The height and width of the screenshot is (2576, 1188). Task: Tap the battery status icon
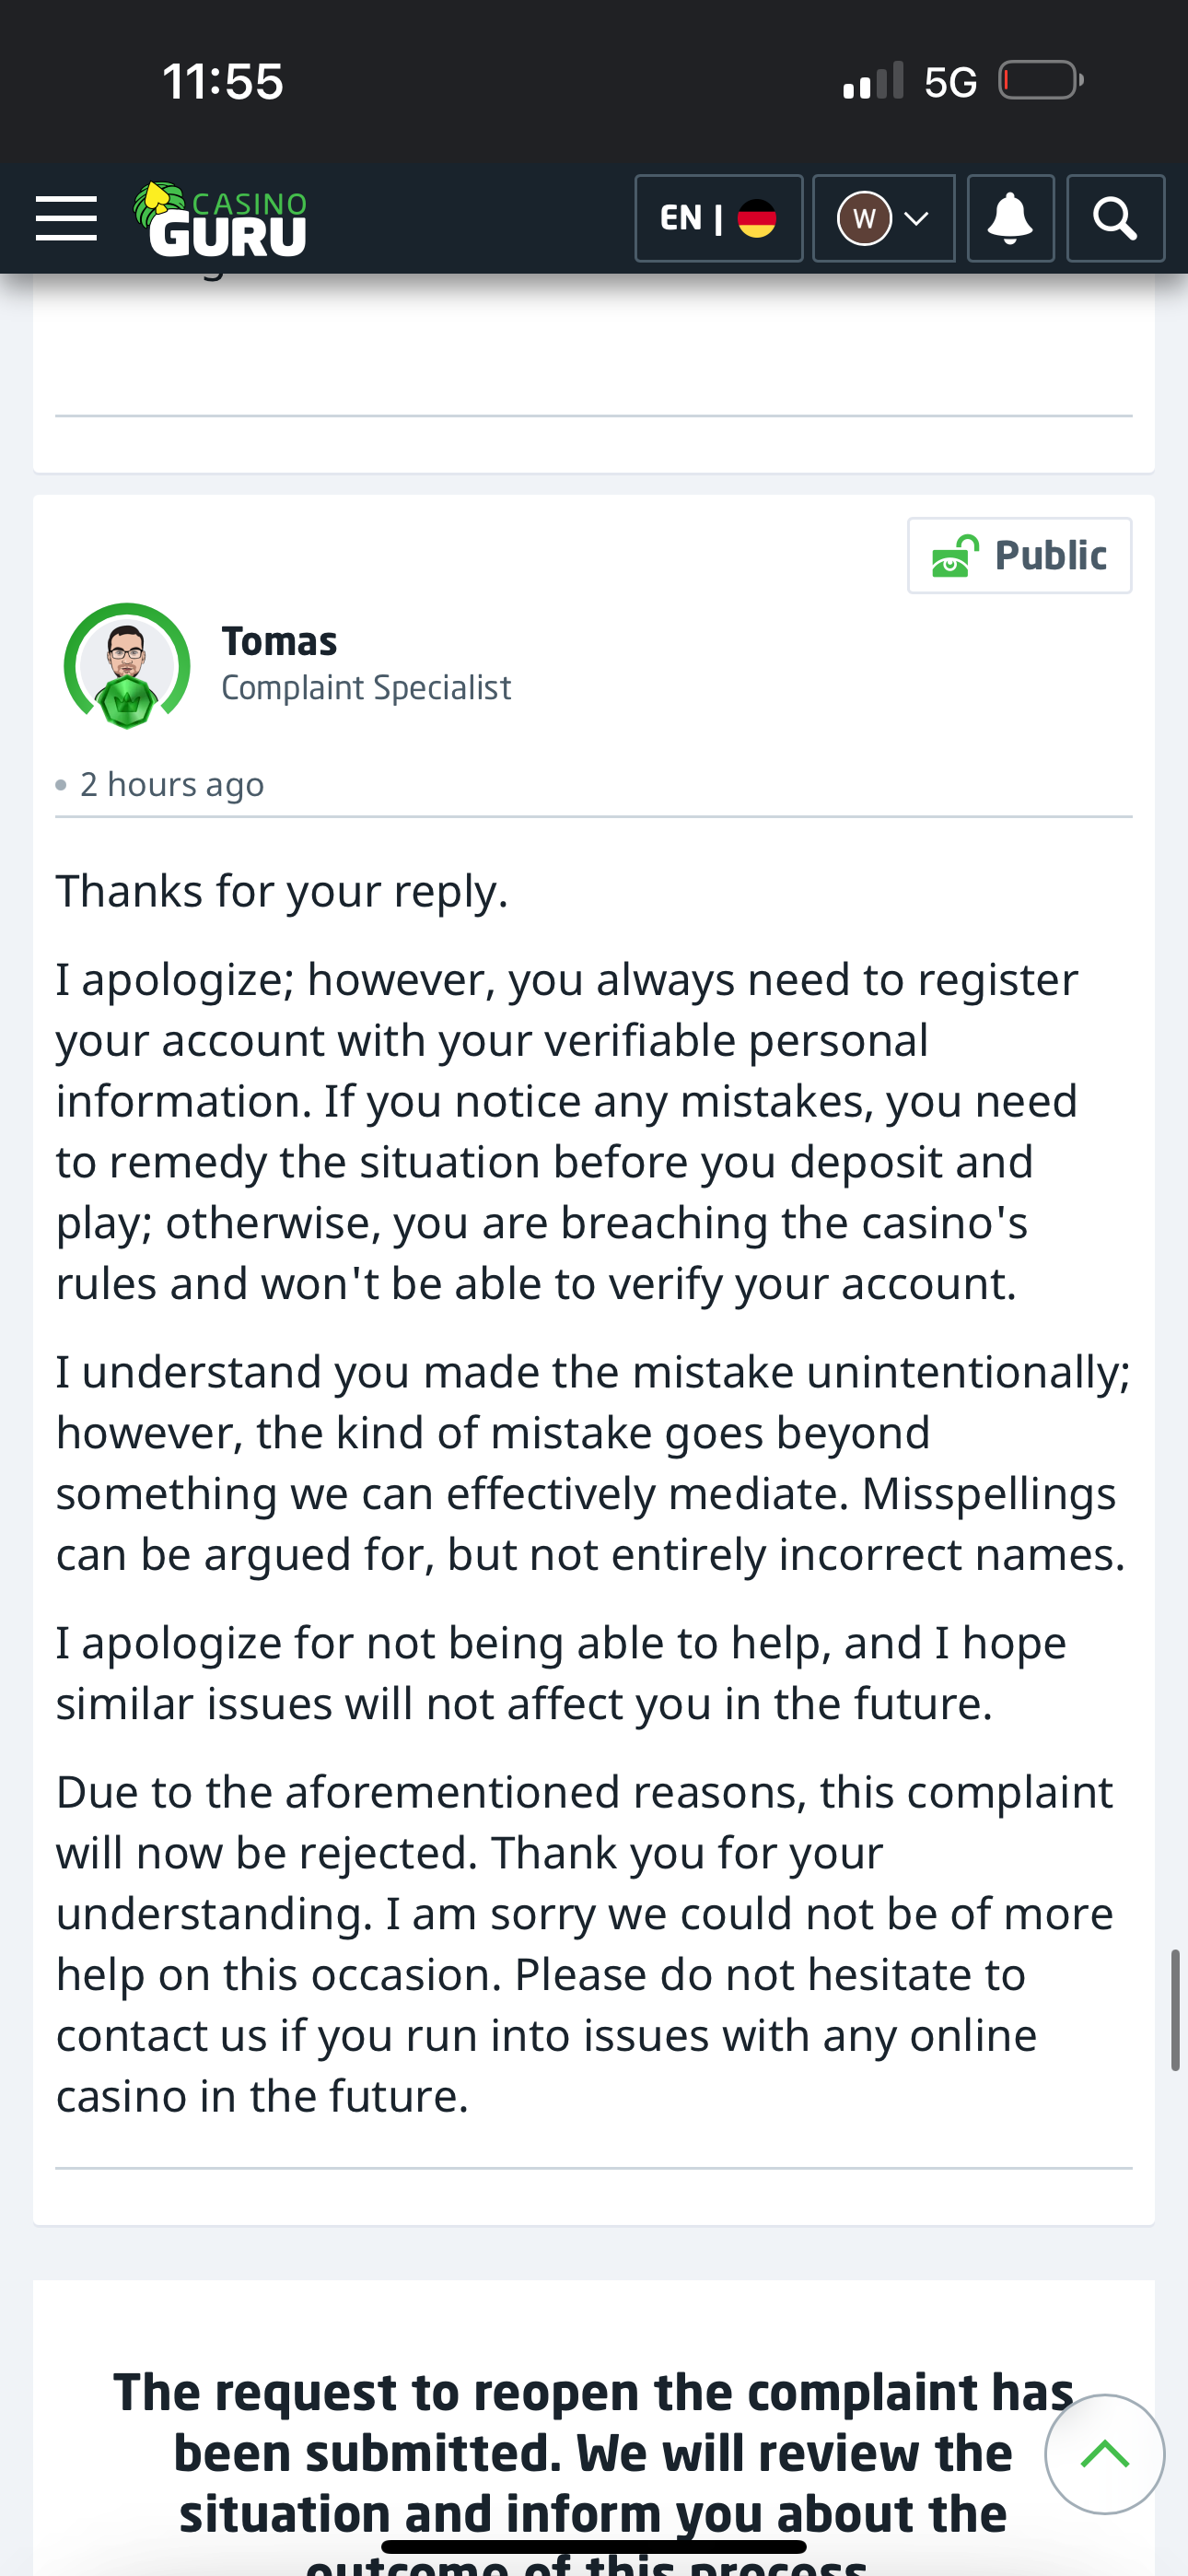[1040, 80]
